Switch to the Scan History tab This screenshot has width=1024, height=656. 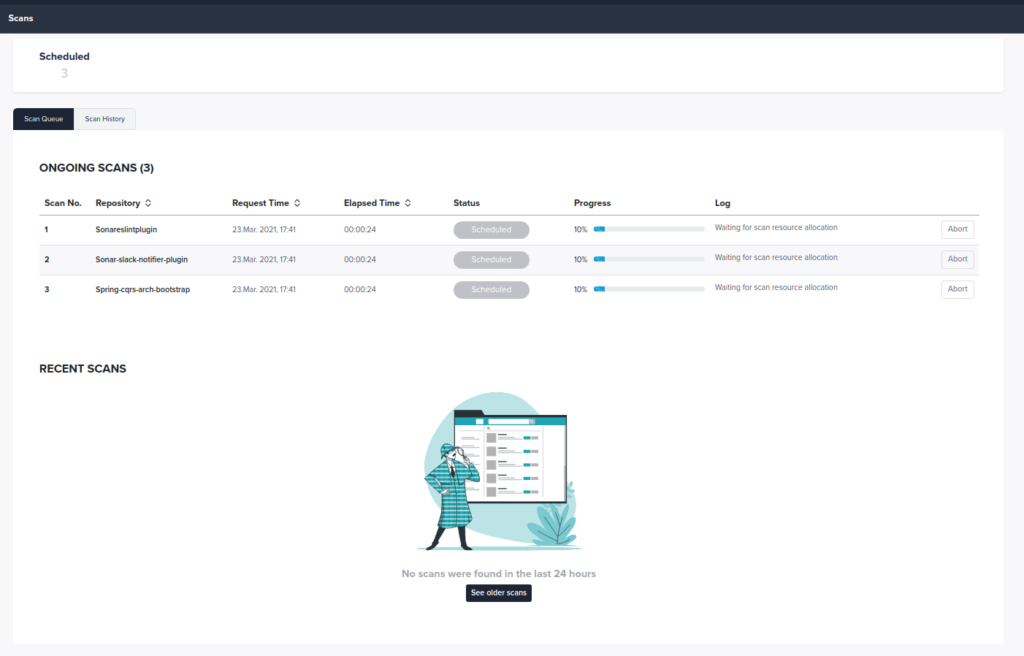(x=105, y=119)
